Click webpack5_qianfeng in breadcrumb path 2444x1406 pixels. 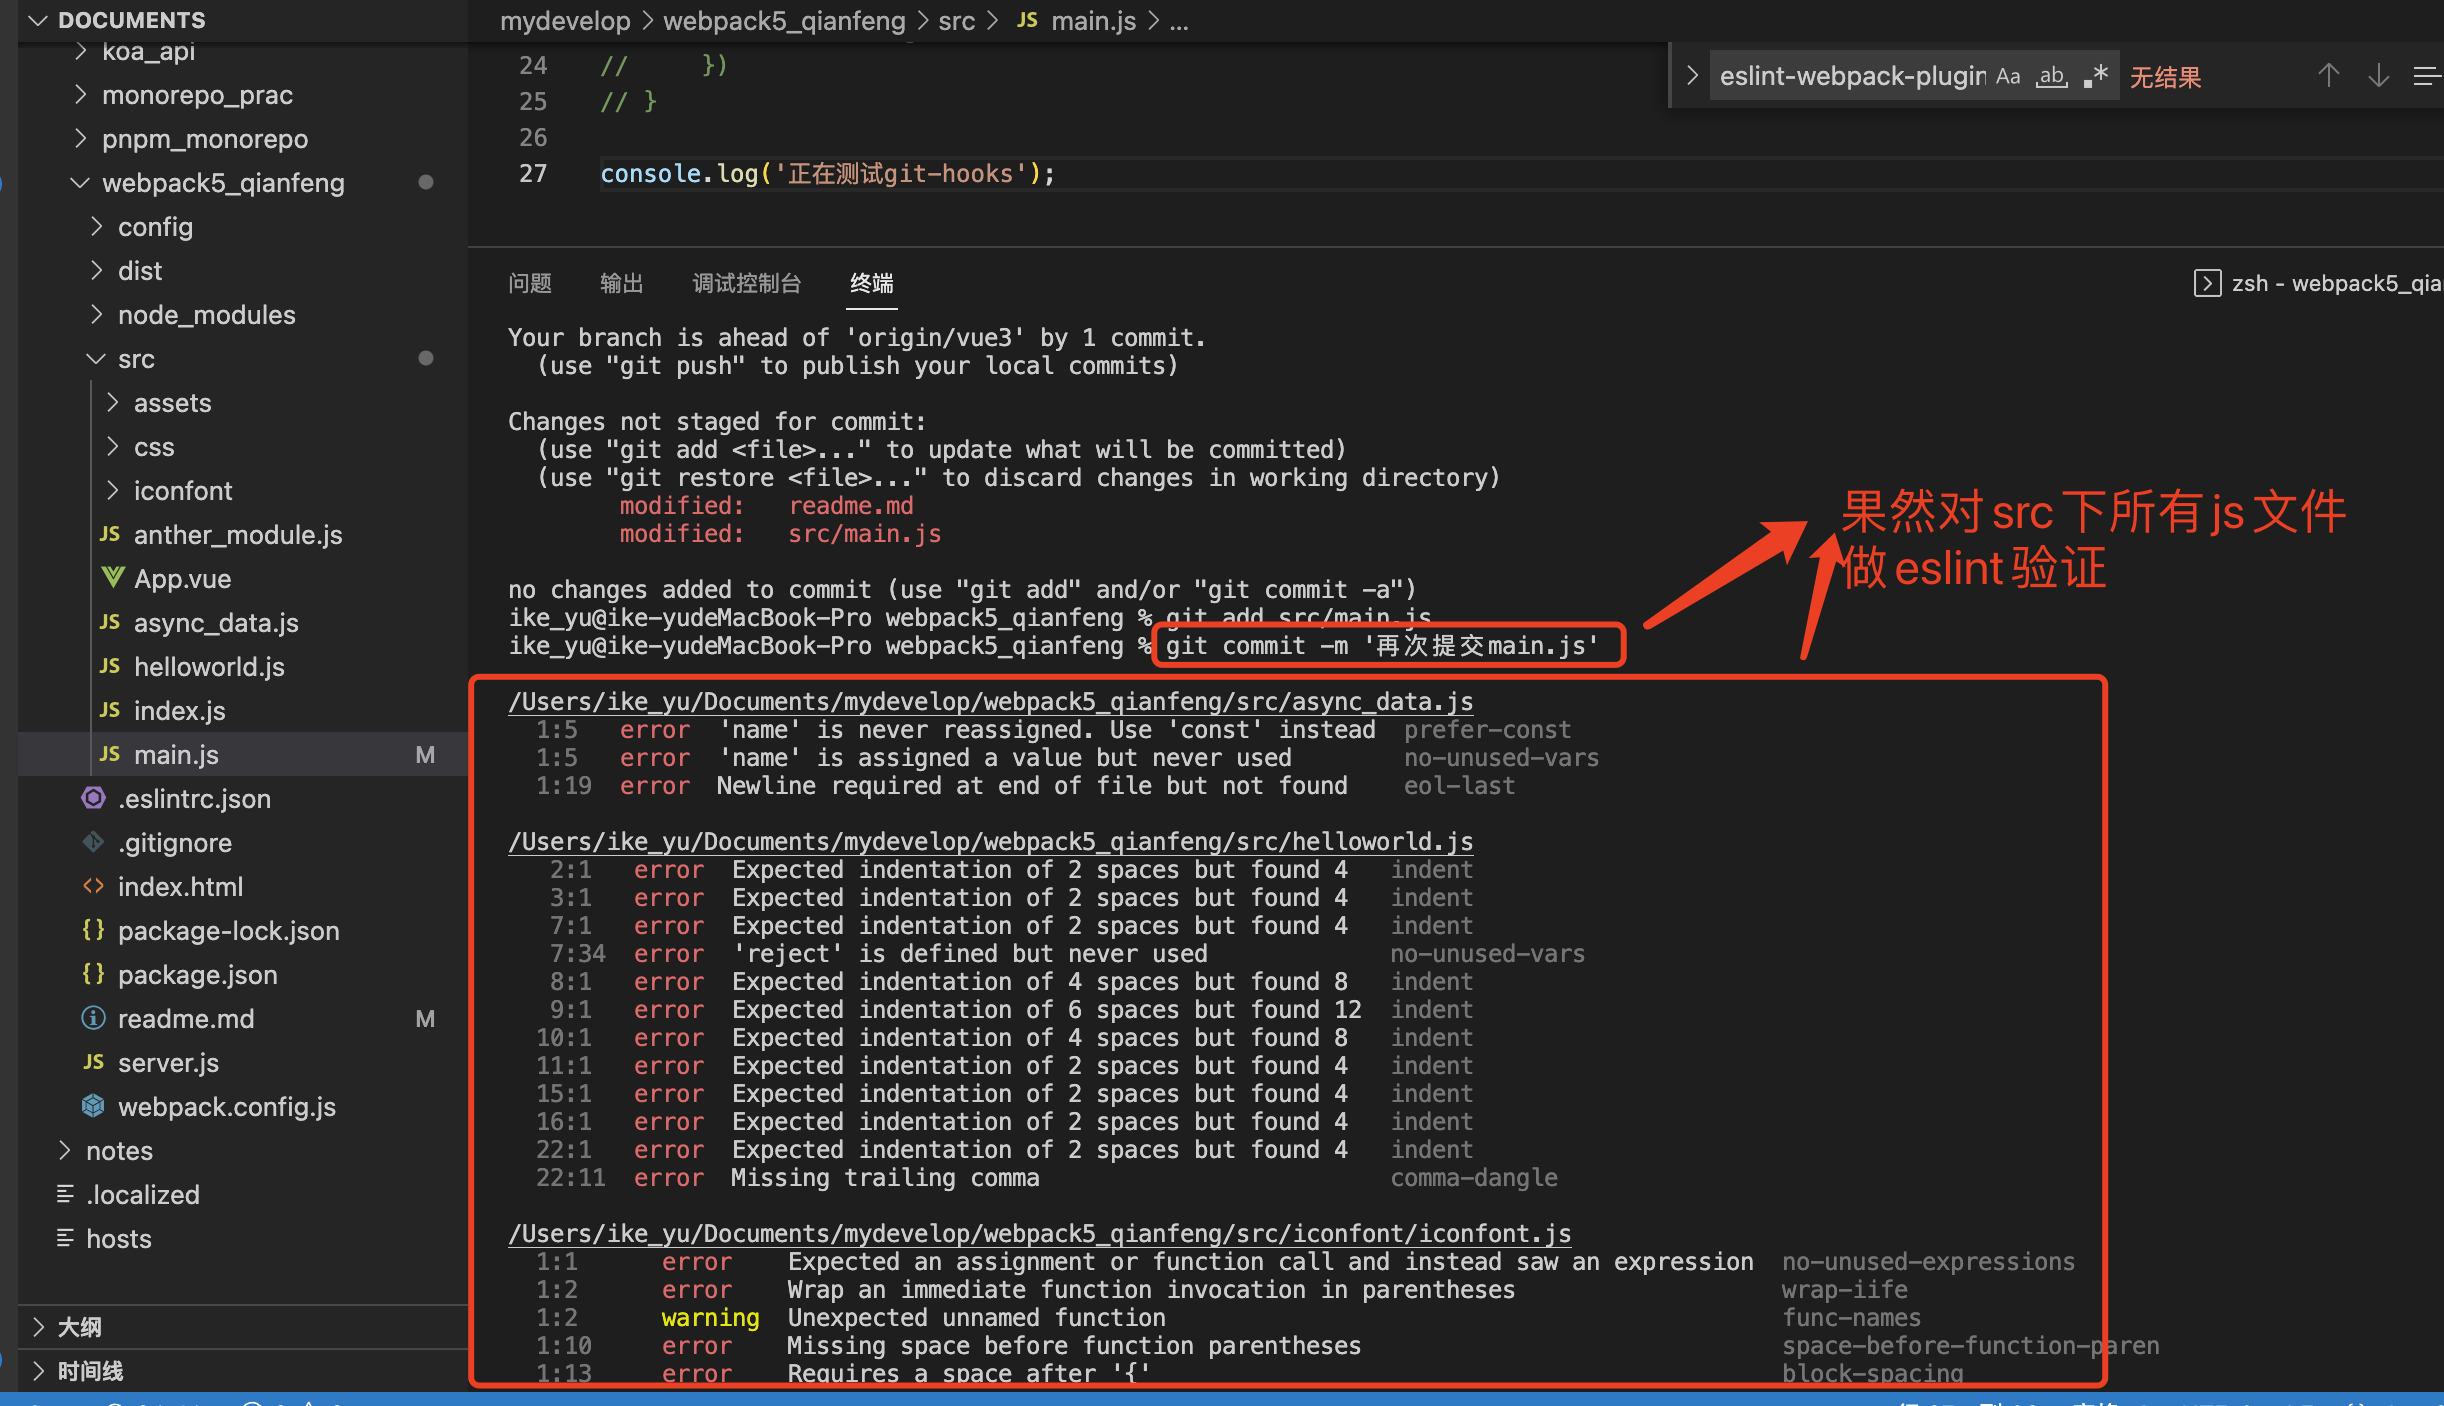point(783,21)
